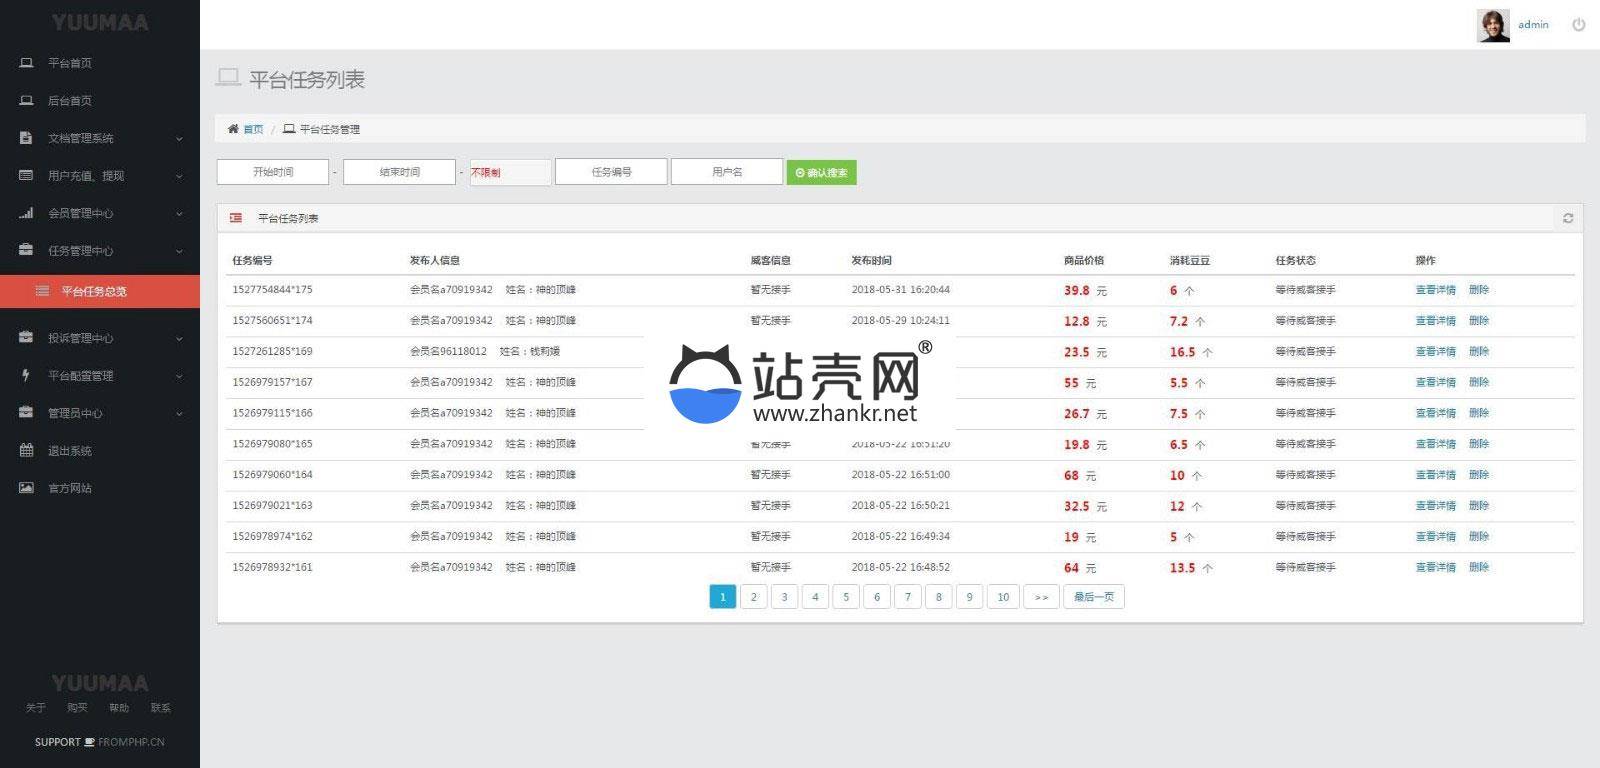Click the 退出系统 calendar icon in sidebar

[x=27, y=451]
